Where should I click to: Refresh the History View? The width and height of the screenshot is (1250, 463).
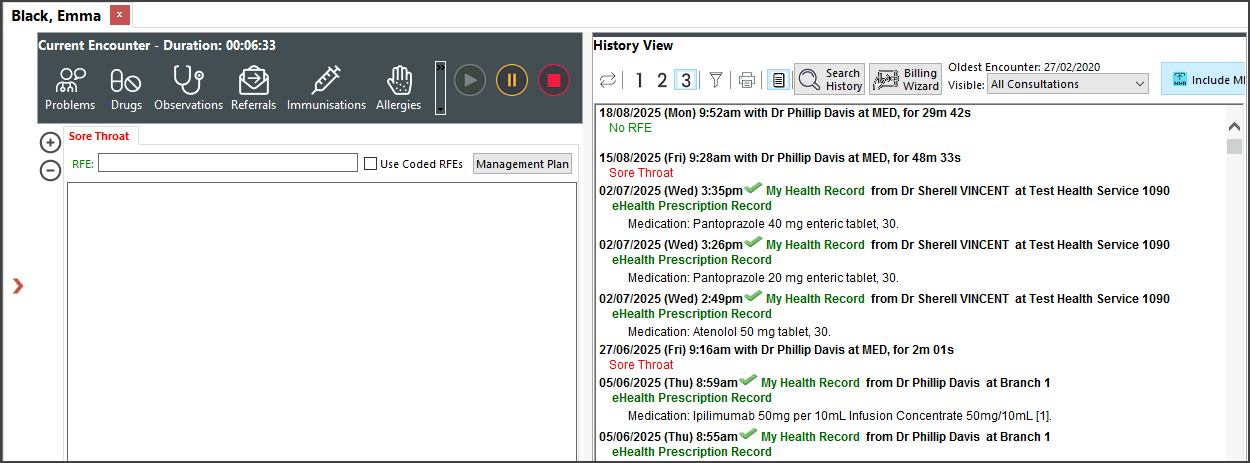(607, 80)
